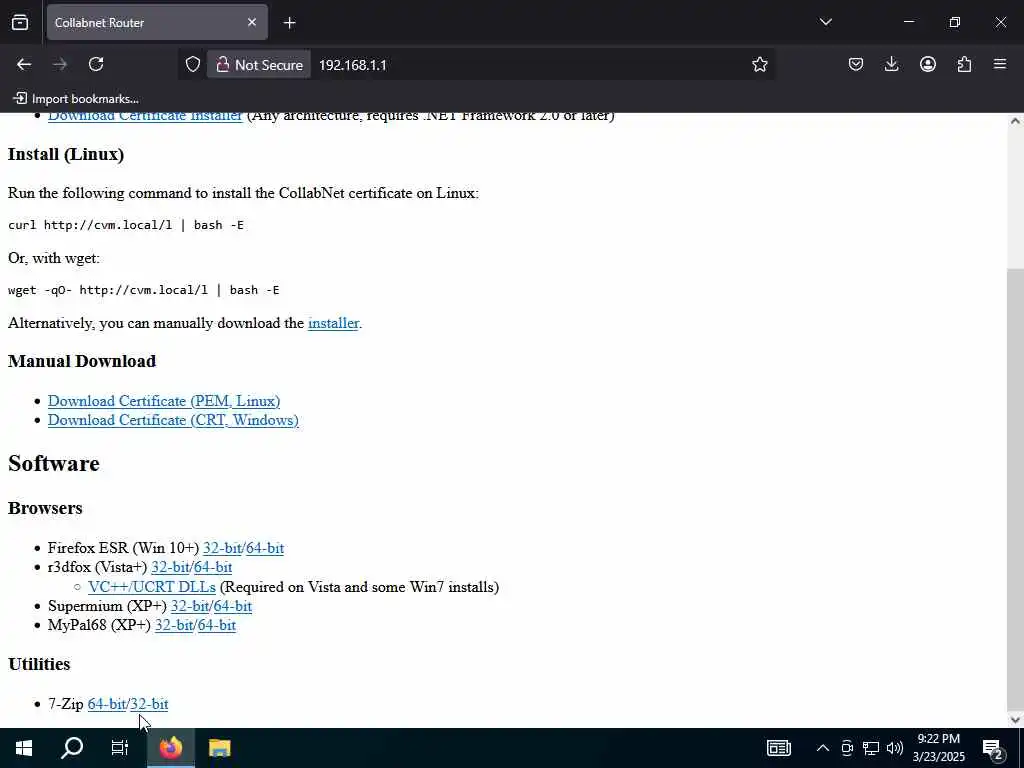Open Task View on the taskbar
Viewport: 1024px width, 768px height.
120,748
